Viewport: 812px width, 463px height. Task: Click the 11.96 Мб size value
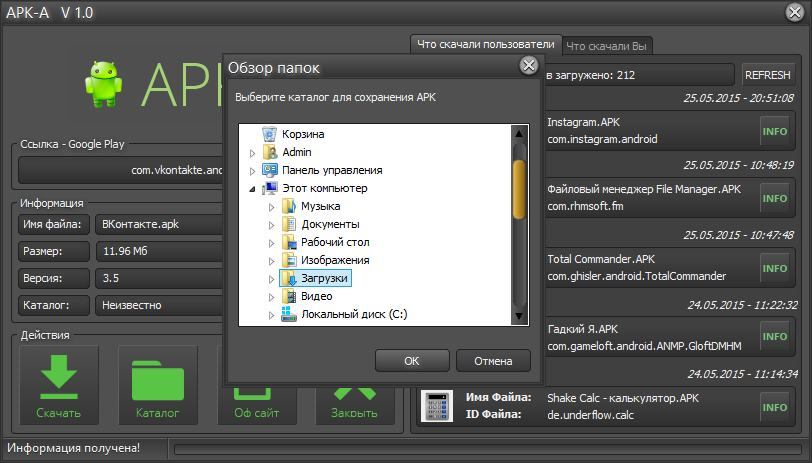[125, 251]
